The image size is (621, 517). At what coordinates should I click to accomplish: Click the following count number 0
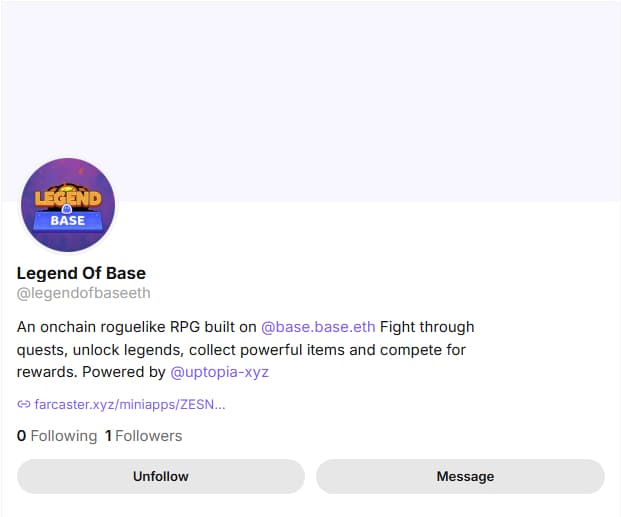[21, 436]
